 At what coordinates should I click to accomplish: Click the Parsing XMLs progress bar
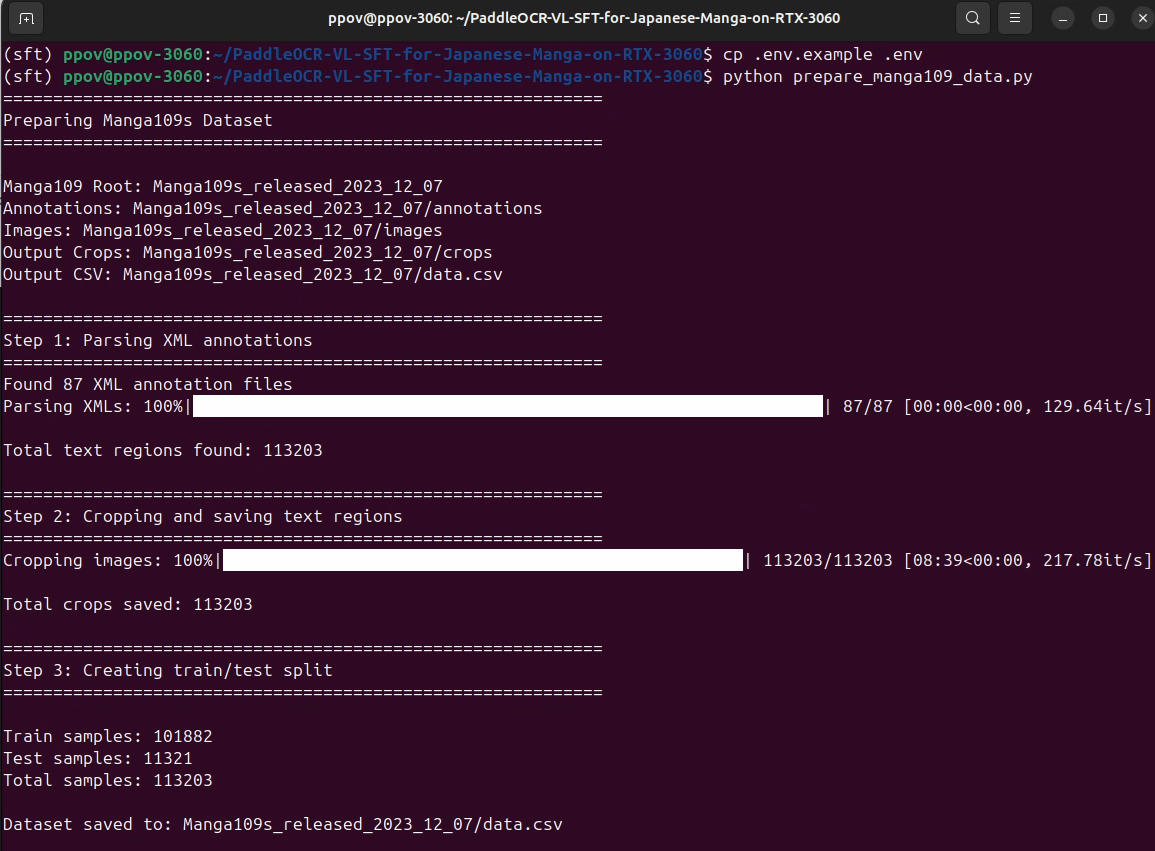click(x=508, y=406)
